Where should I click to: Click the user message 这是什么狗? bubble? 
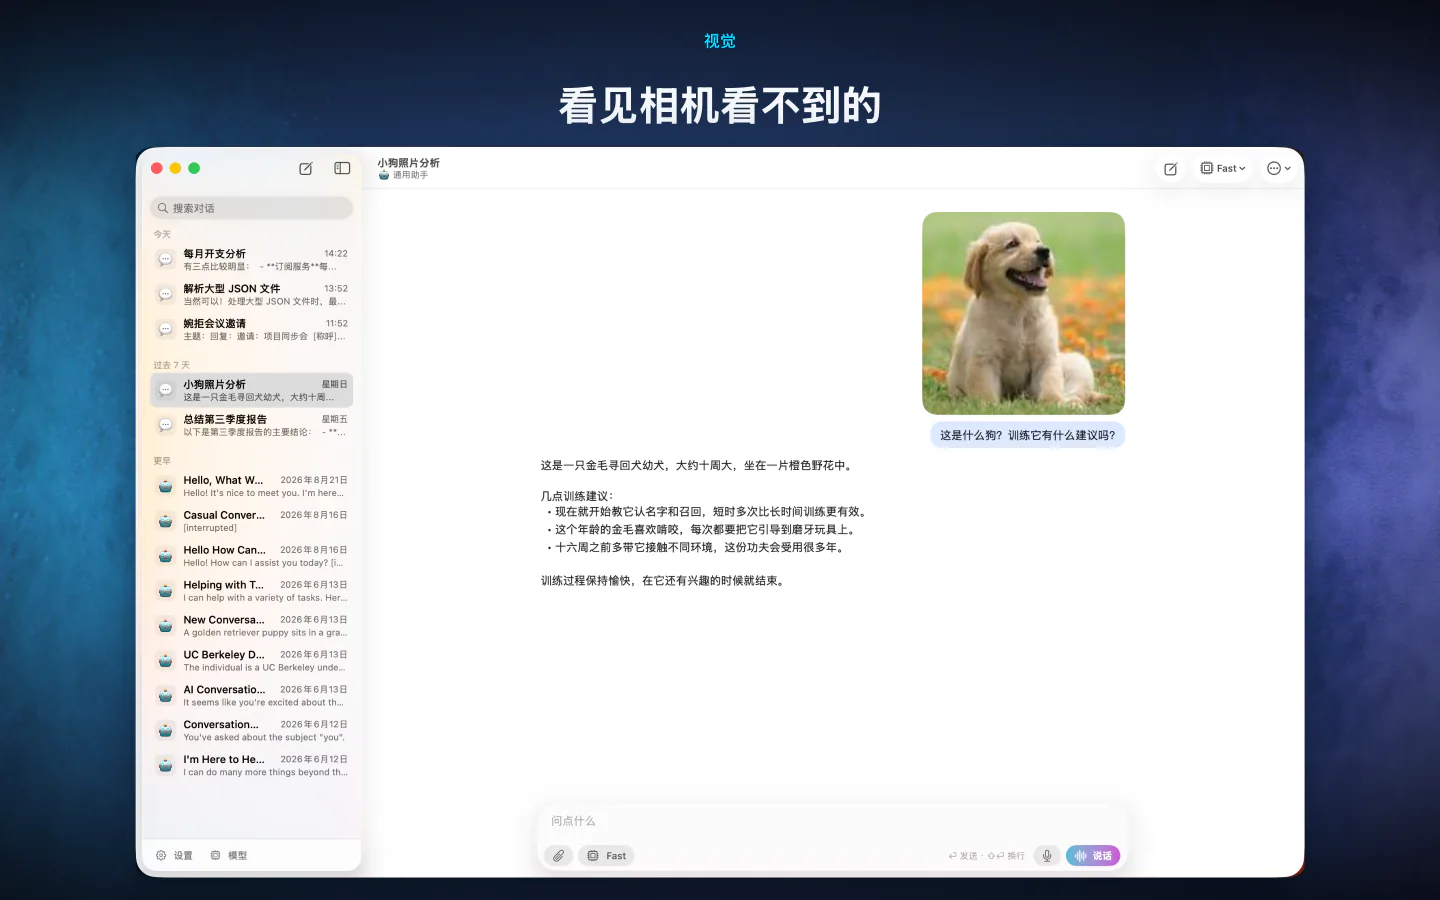(1027, 435)
